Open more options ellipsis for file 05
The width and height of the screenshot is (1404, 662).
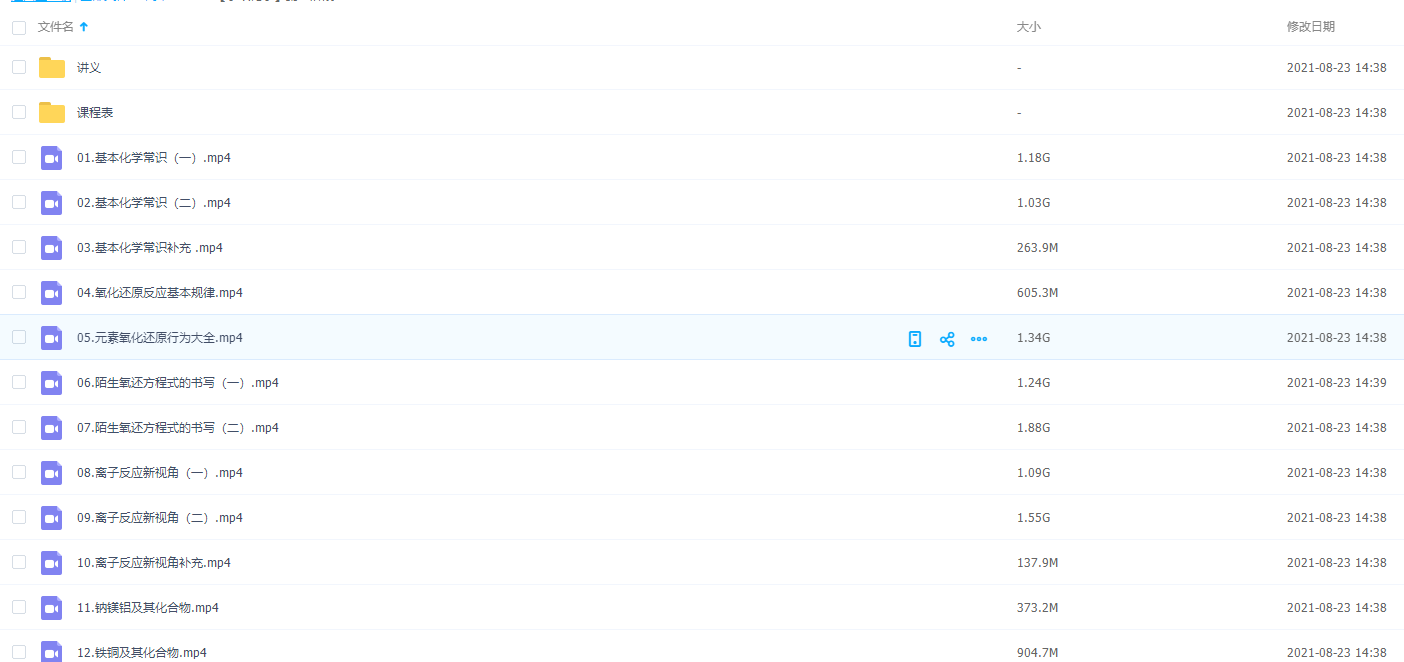point(979,339)
